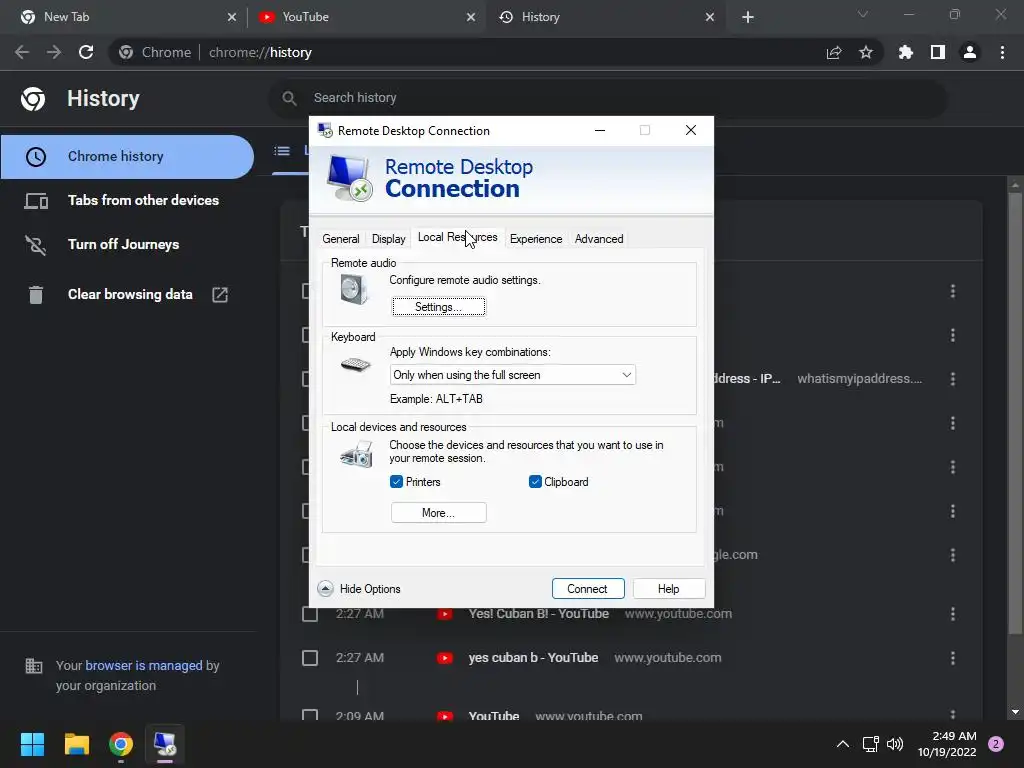1024x768 pixels.
Task: Open volume icon in system tray
Action: click(895, 744)
